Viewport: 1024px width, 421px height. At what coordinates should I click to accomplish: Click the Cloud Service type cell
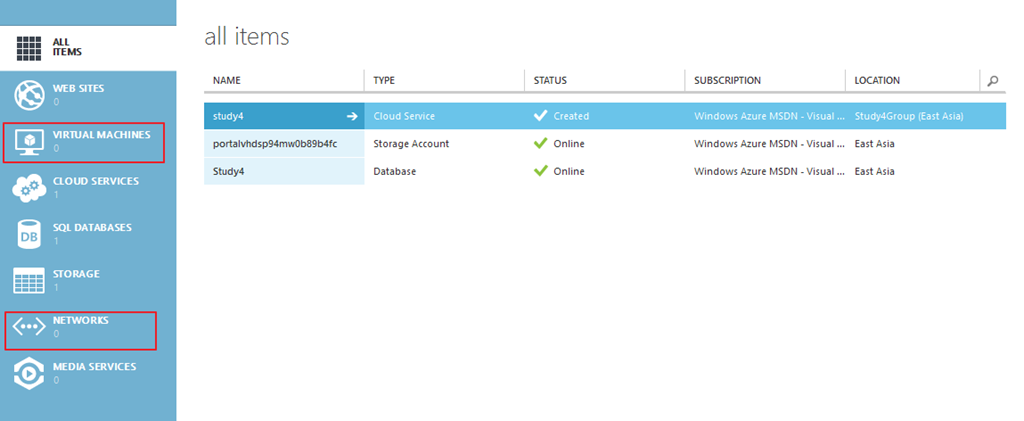(404, 116)
